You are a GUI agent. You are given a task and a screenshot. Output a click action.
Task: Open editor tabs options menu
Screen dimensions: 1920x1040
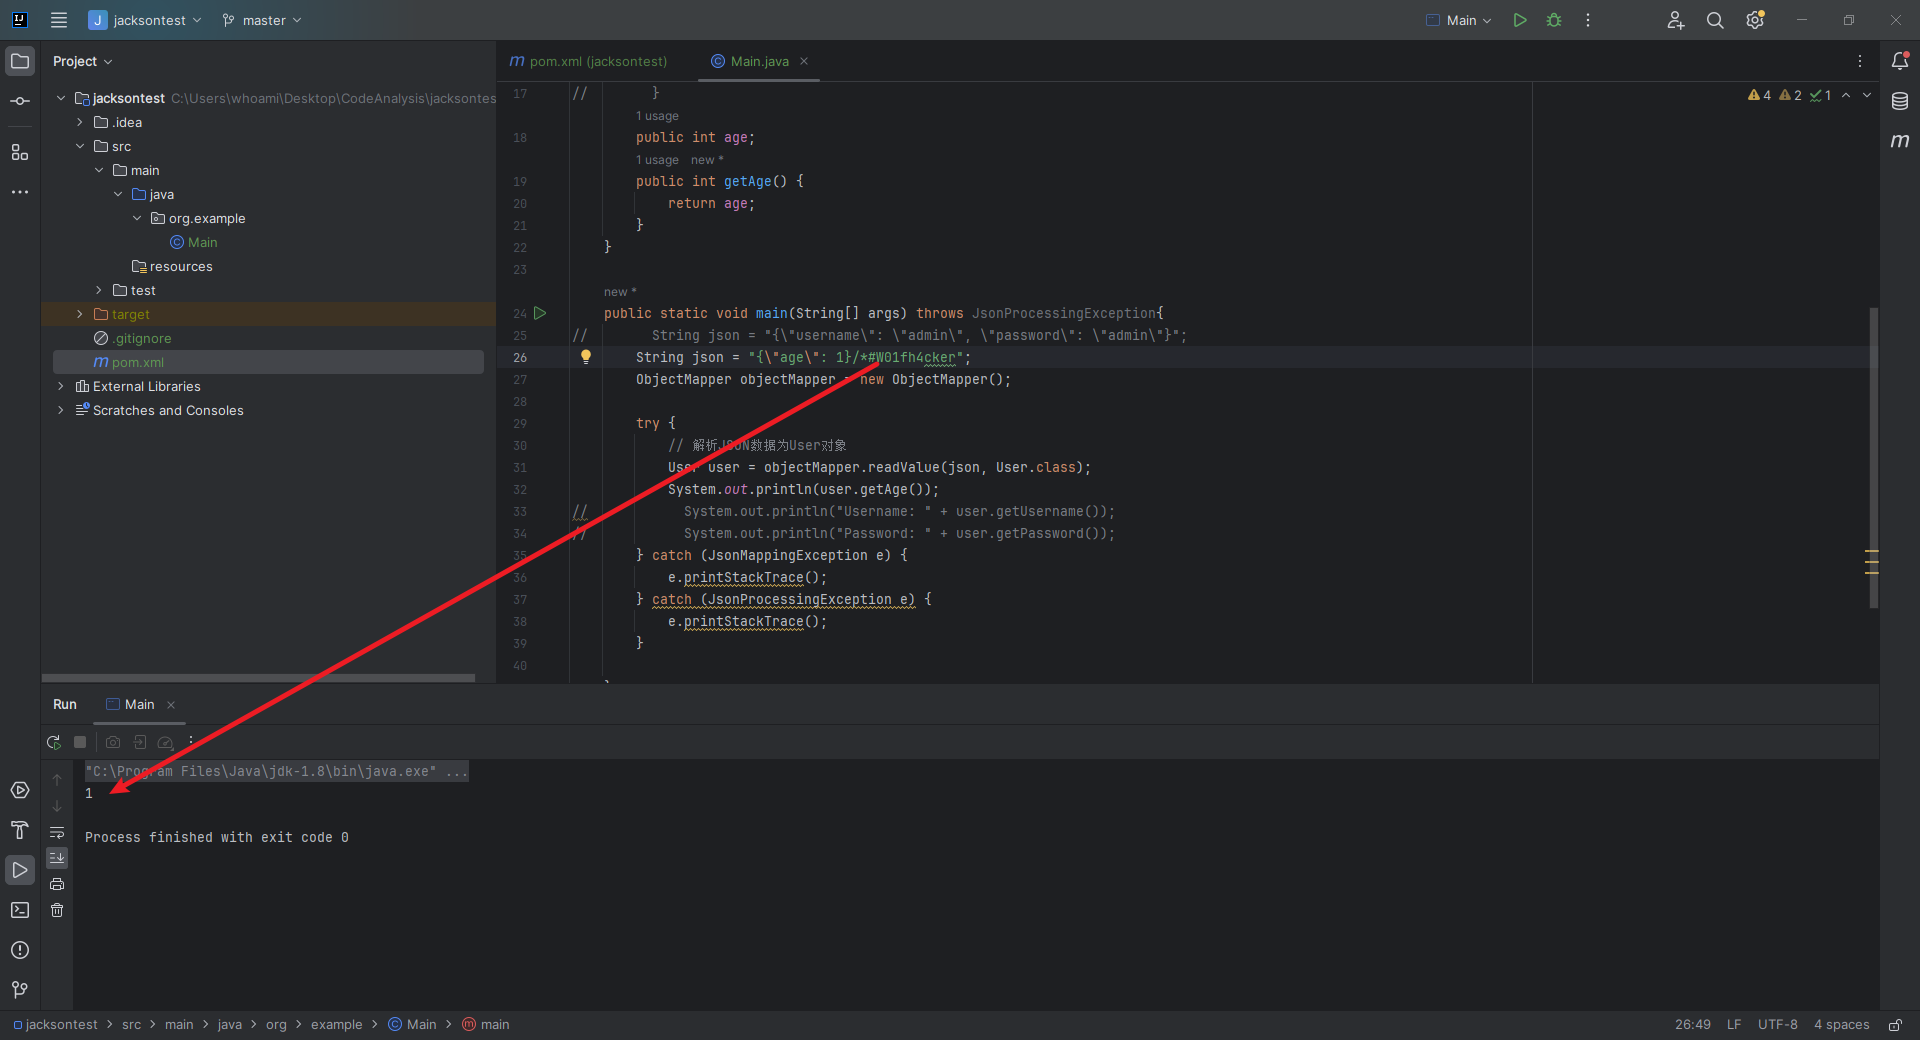coord(1860,61)
